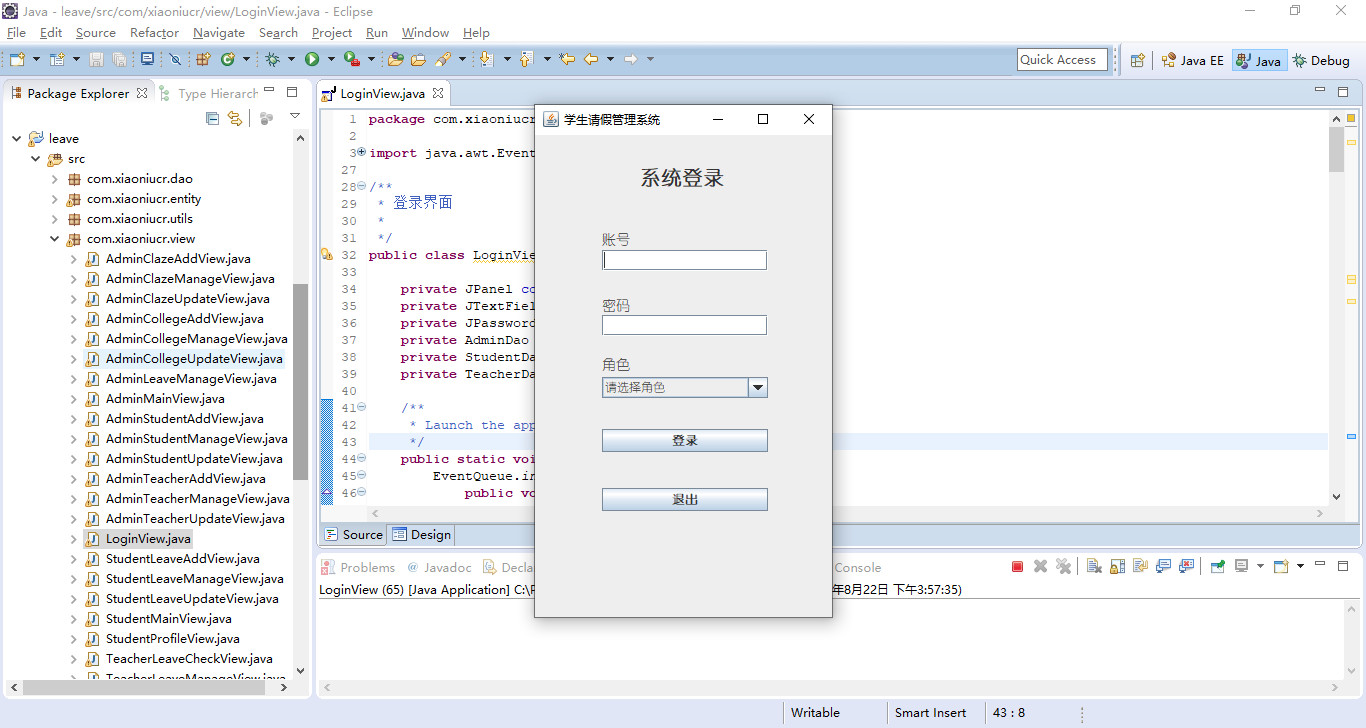The width and height of the screenshot is (1366, 728).
Task: Click the Scroll Lock icon in Console
Action: click(1117, 566)
